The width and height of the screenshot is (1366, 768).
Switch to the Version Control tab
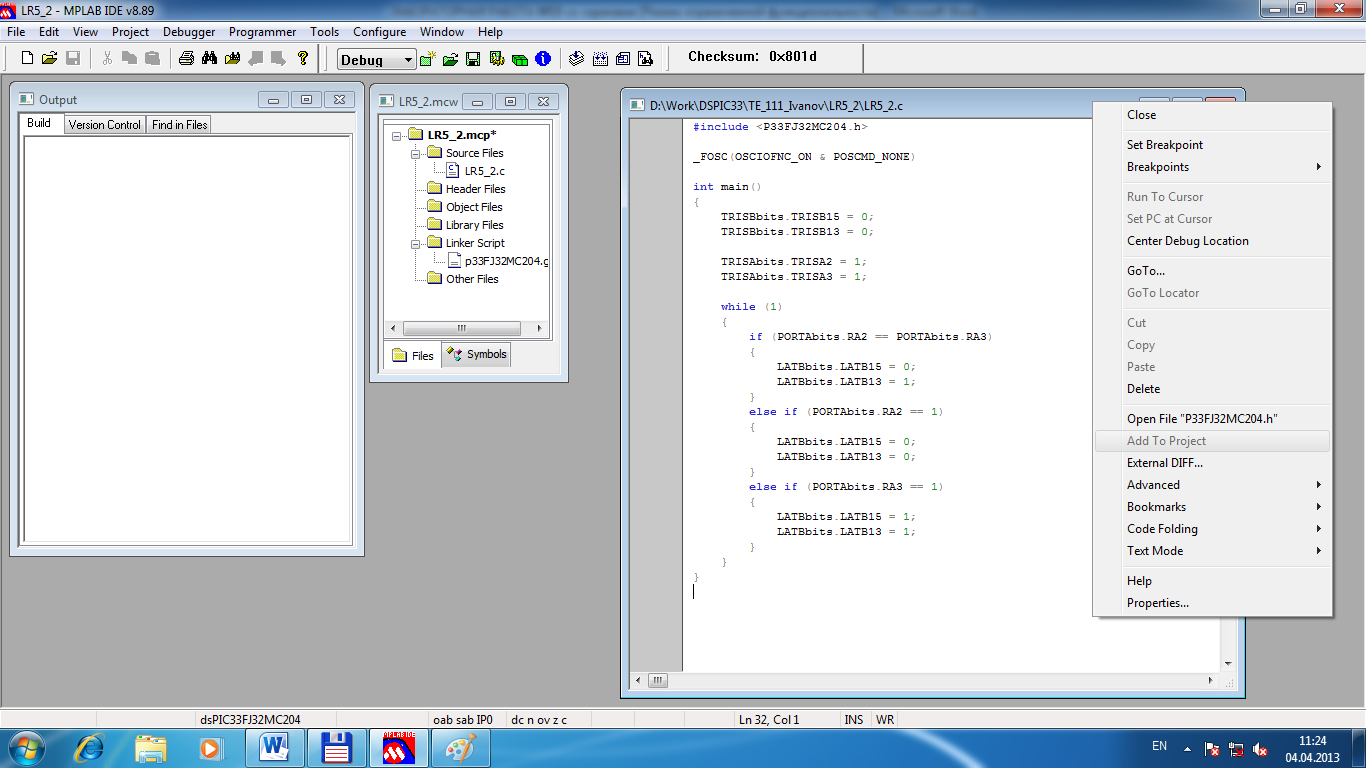(104, 125)
